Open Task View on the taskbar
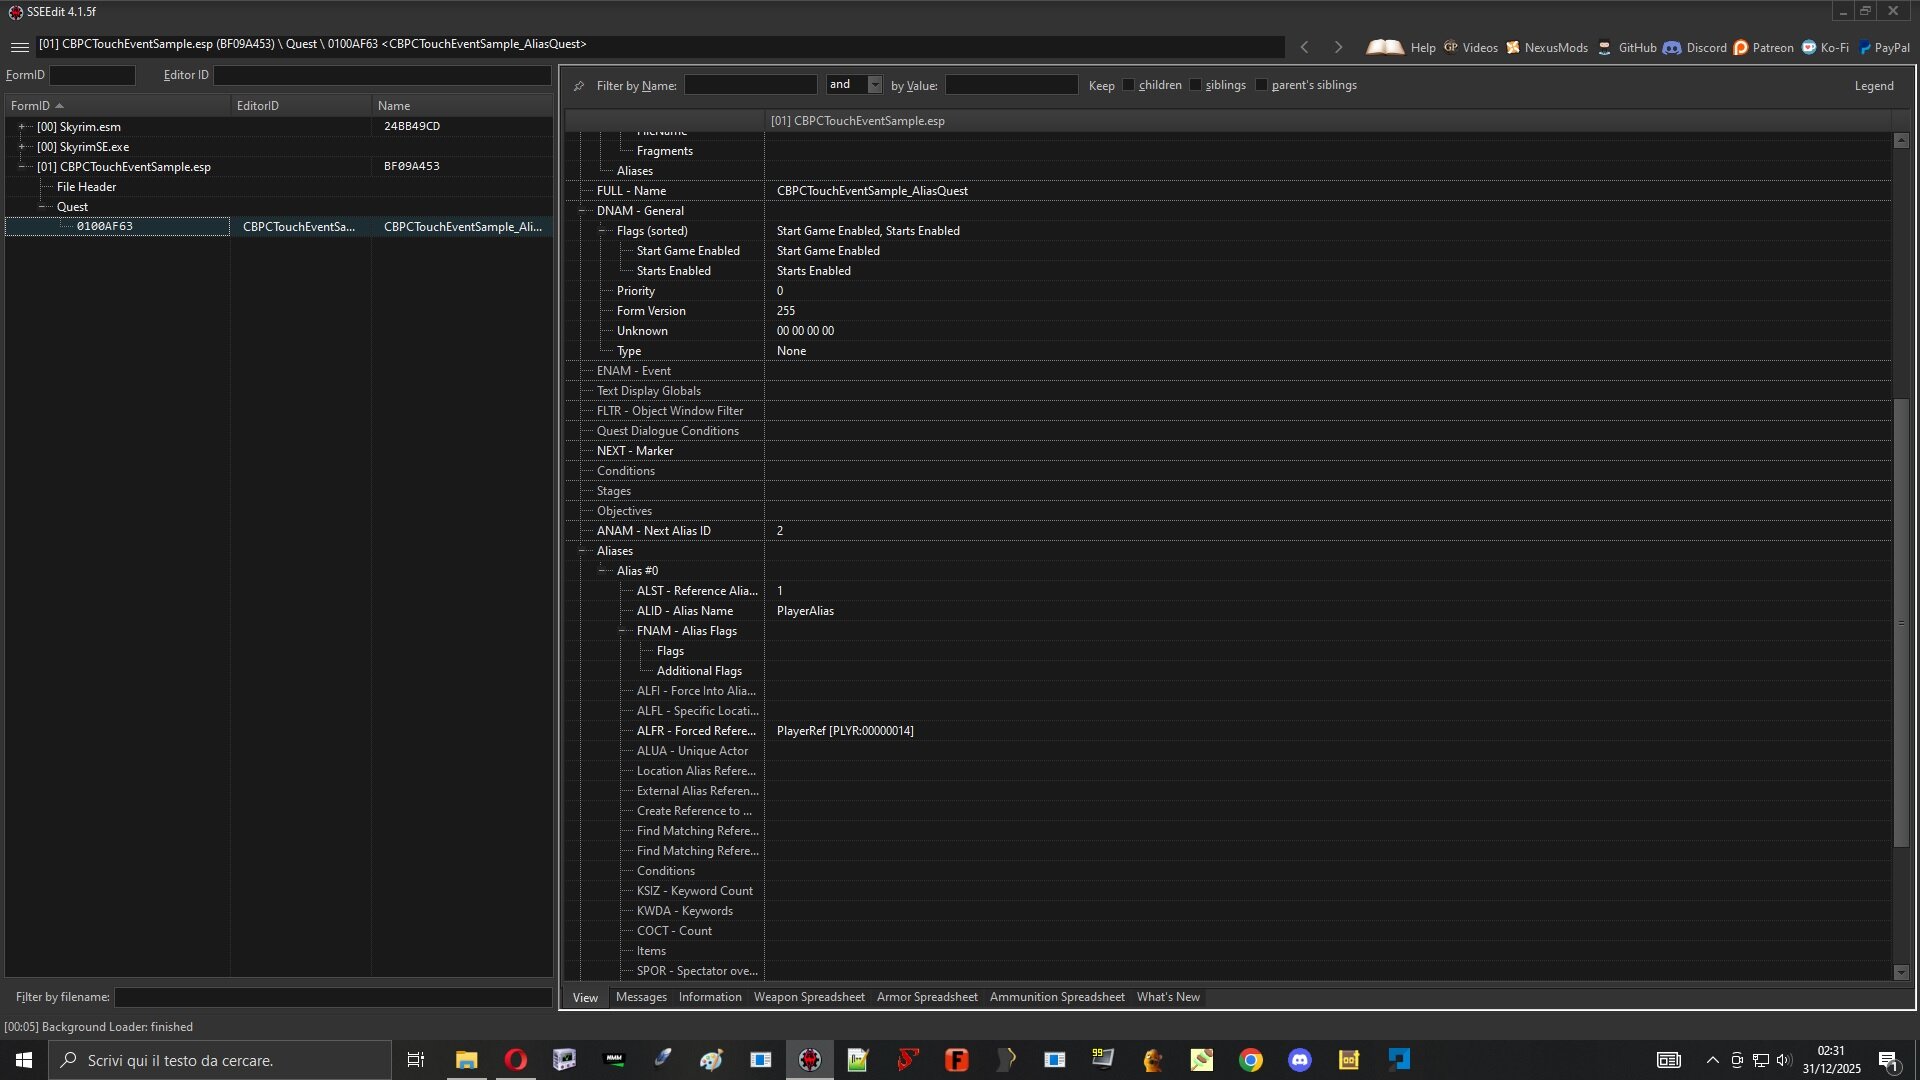Image resolution: width=1920 pixels, height=1080 pixels. [x=416, y=1060]
